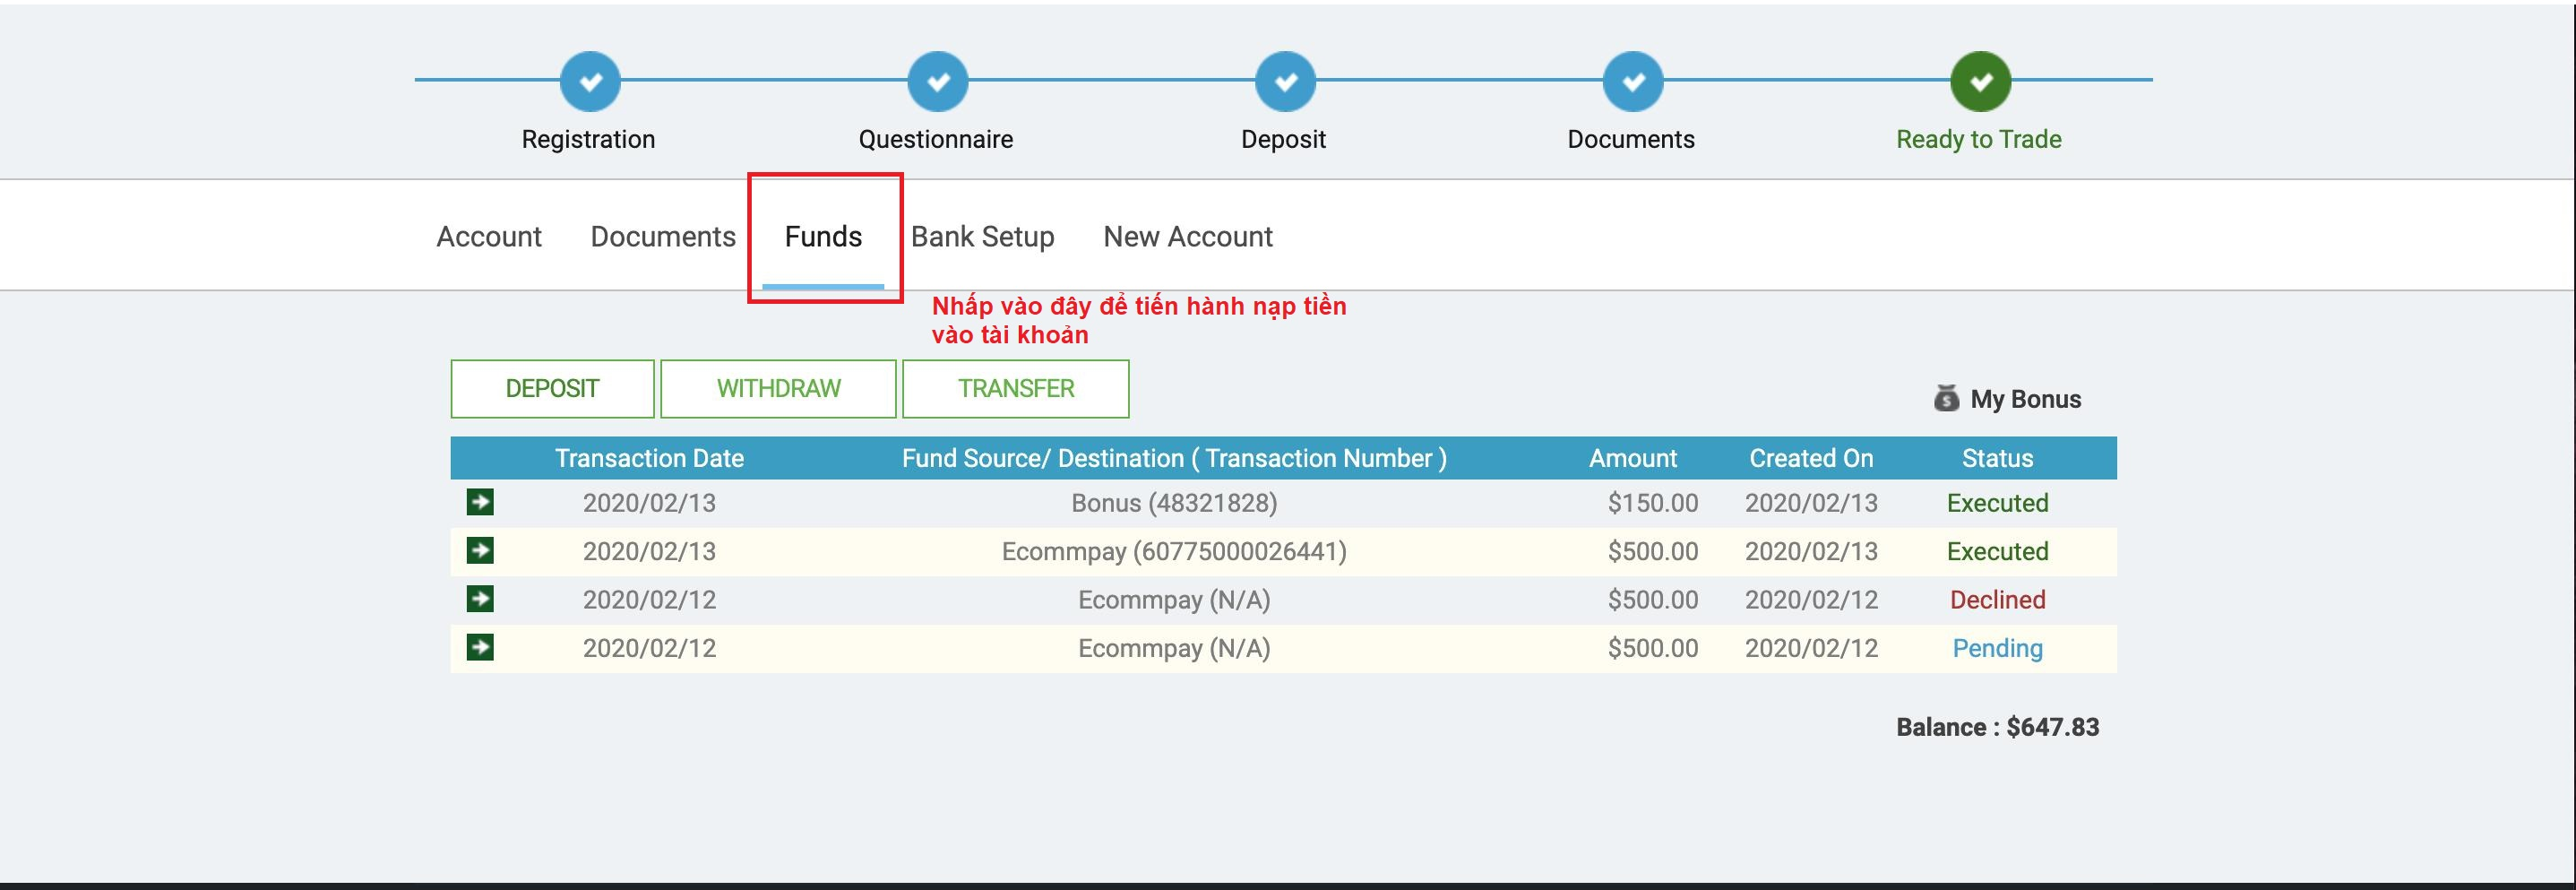Click the Fund Source/ Destination column header
This screenshot has width=2576, height=890.
coord(1174,458)
